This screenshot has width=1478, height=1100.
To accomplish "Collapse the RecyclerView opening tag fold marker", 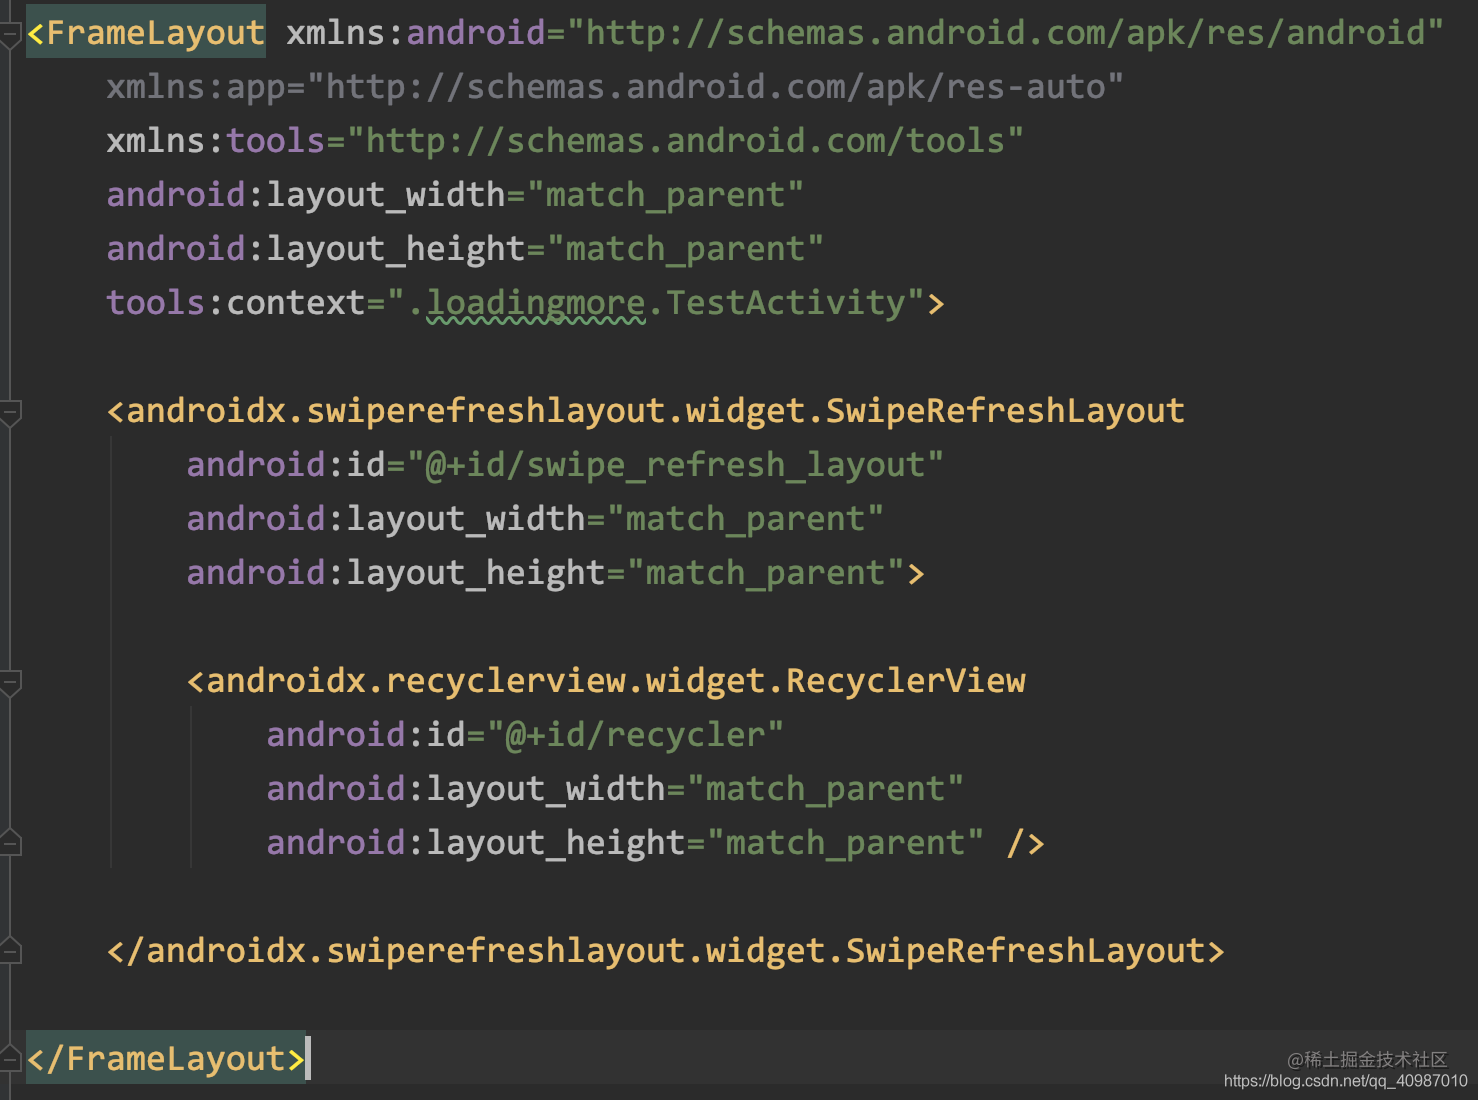I will (x=10, y=683).
